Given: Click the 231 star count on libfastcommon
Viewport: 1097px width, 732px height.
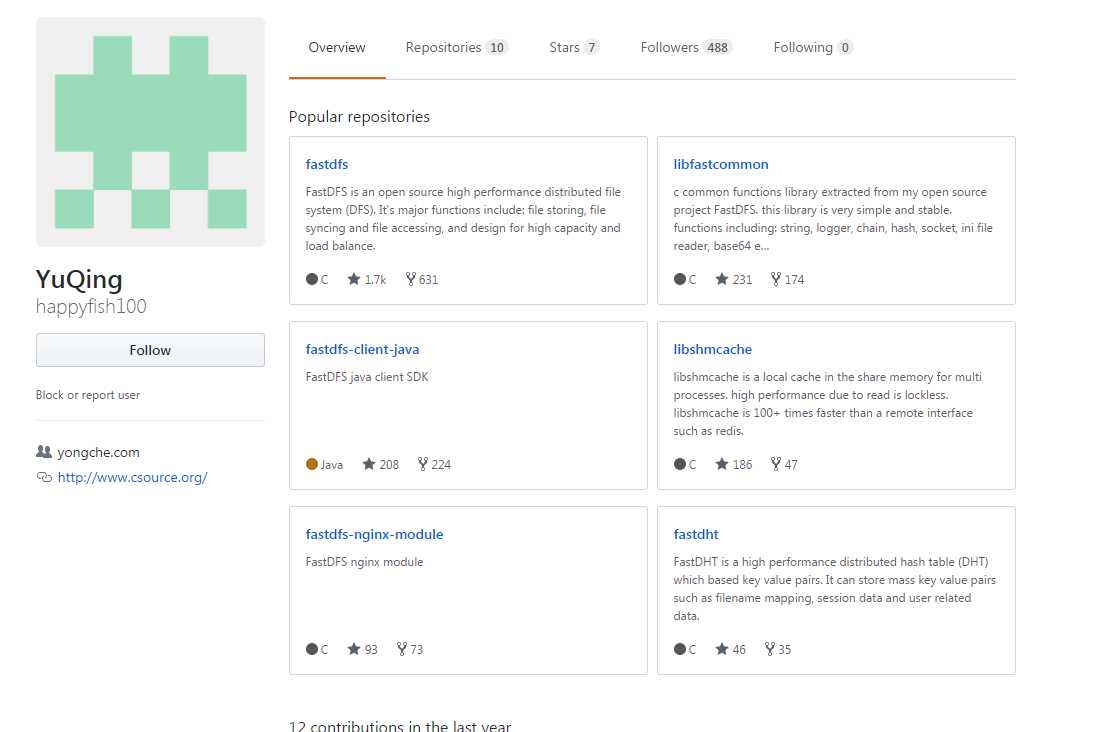Looking at the screenshot, I should coord(742,279).
